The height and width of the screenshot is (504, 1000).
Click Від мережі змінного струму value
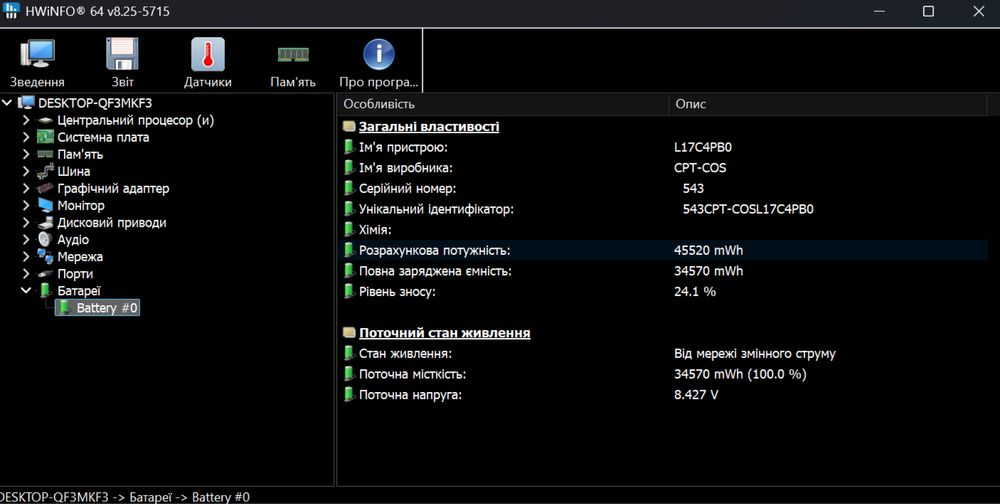[754, 353]
